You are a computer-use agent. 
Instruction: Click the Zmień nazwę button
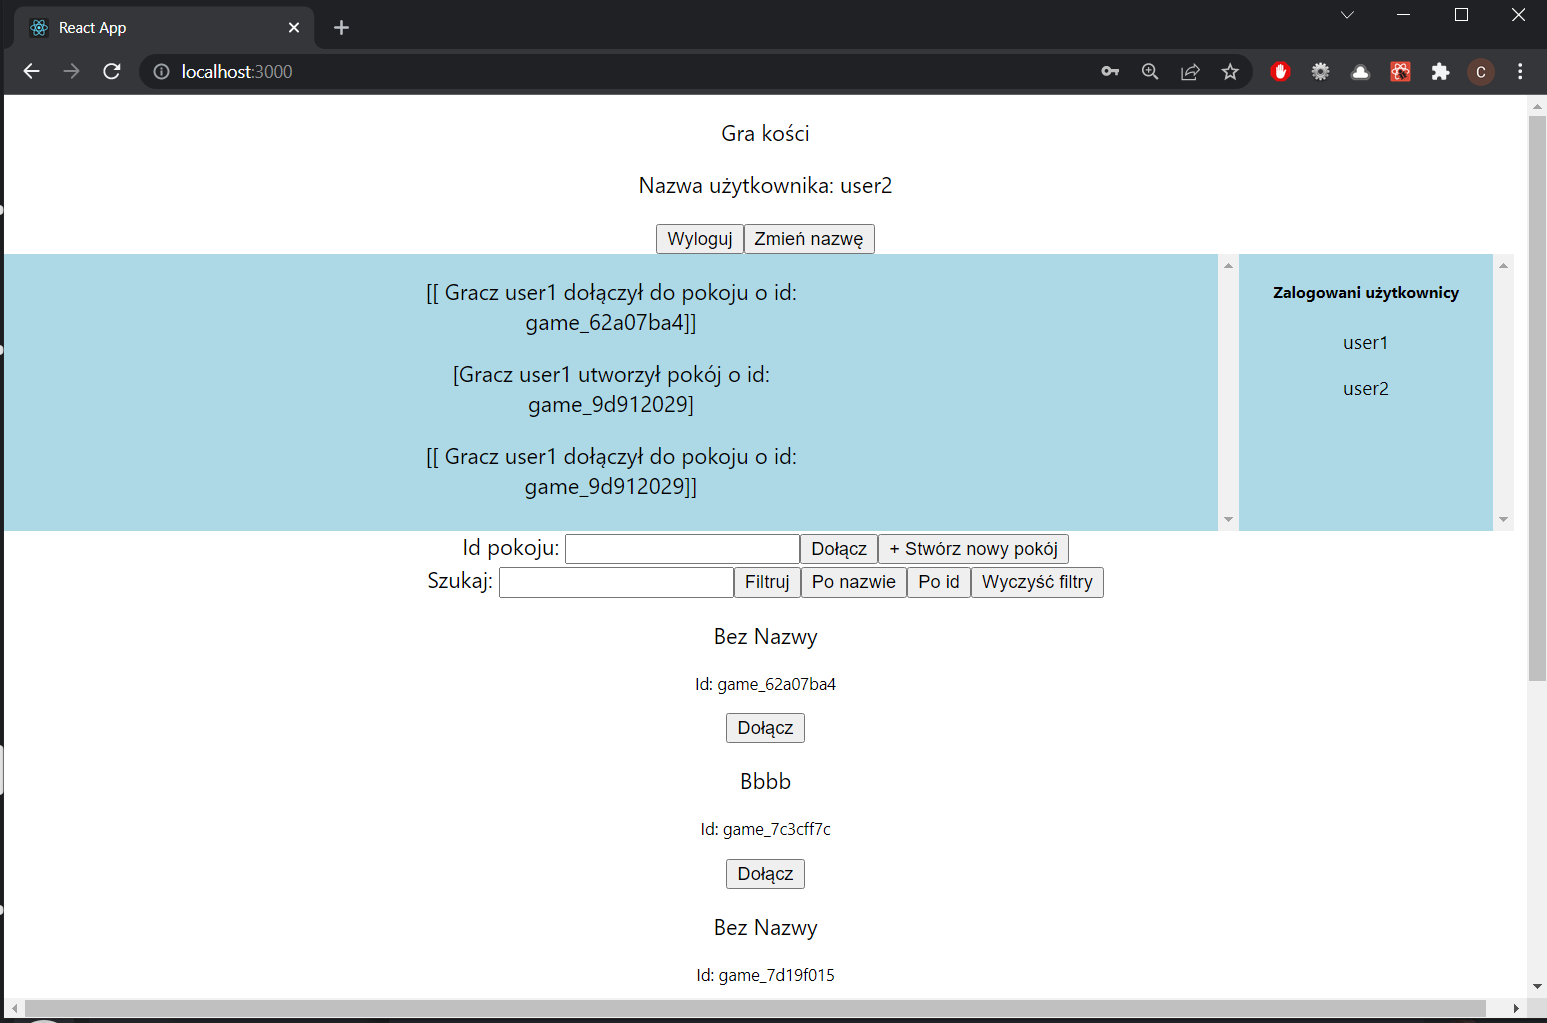tap(809, 238)
